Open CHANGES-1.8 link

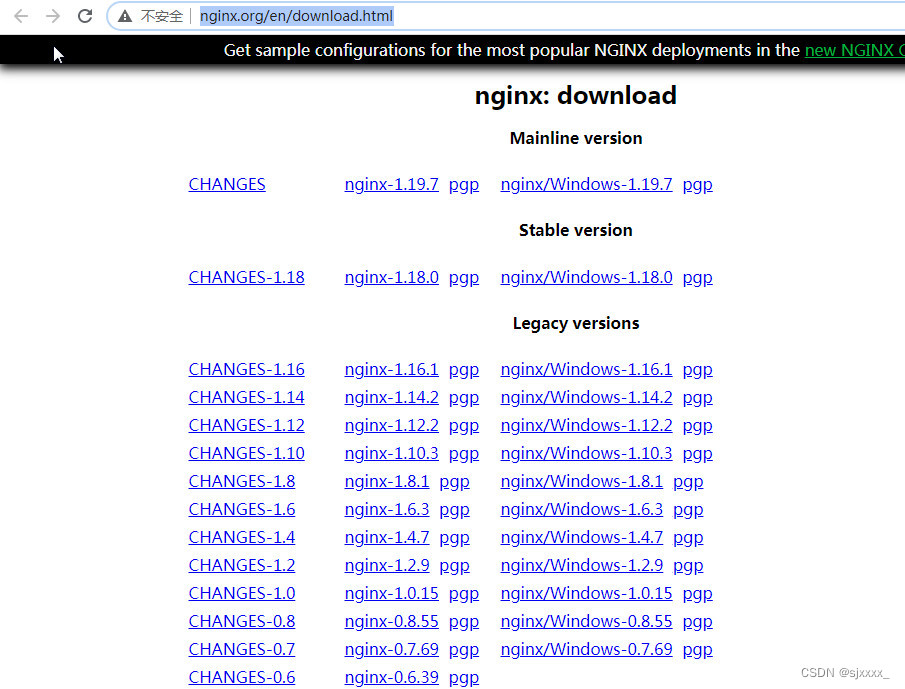pyautogui.click(x=242, y=481)
